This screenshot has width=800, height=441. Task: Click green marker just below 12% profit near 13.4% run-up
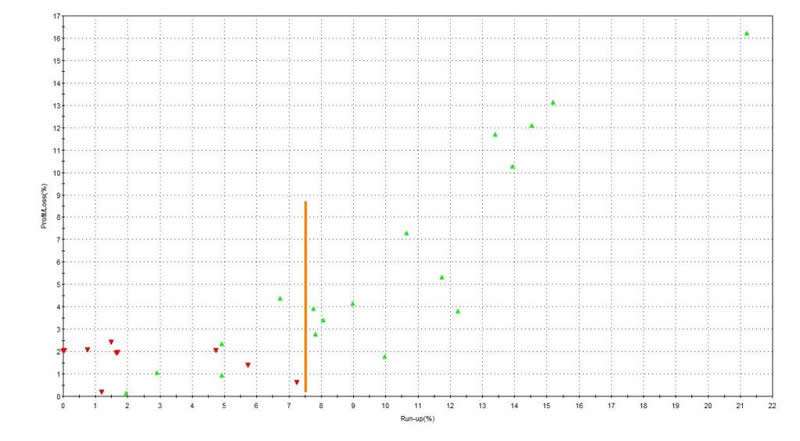click(x=494, y=135)
